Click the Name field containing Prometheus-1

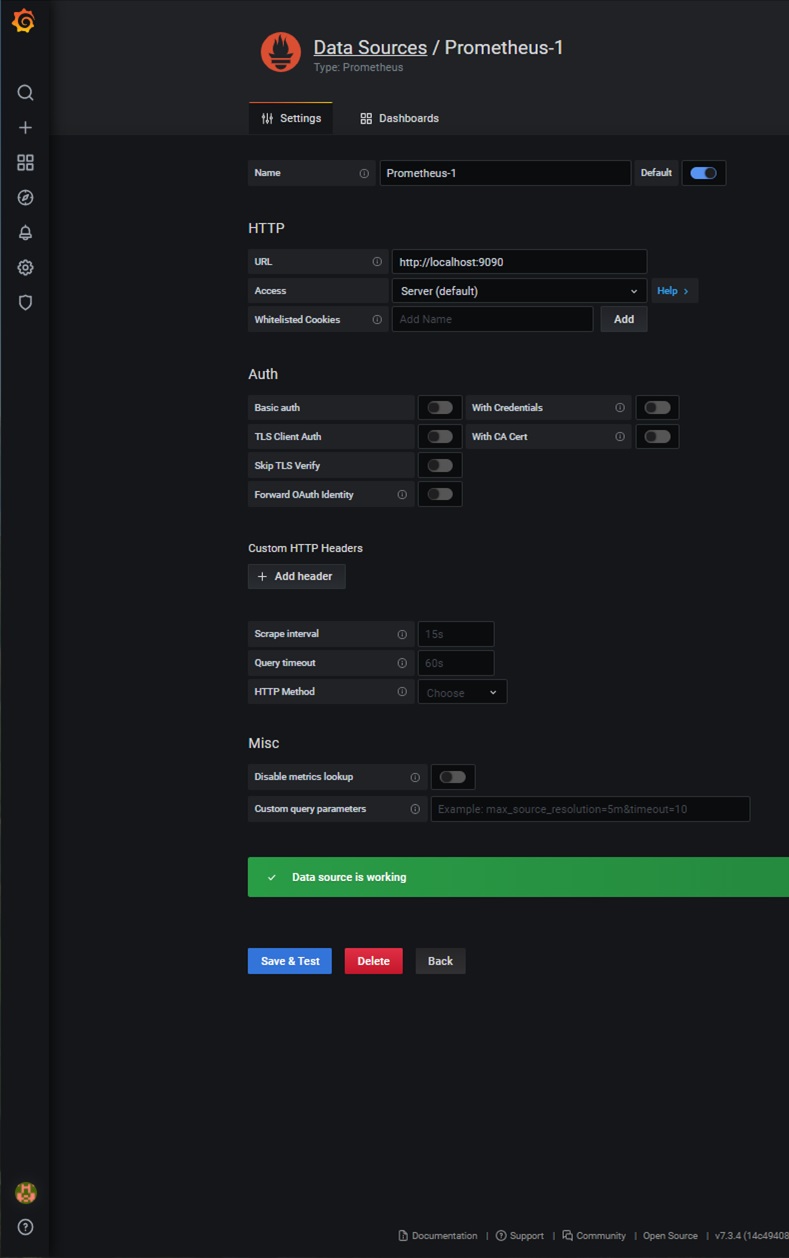coord(505,173)
